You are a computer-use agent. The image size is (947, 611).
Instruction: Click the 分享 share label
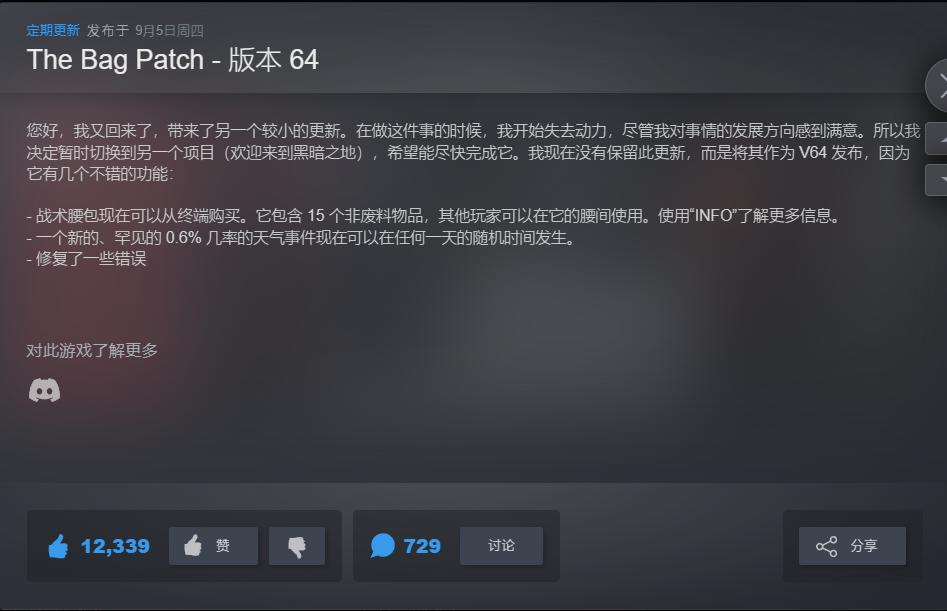(x=864, y=546)
